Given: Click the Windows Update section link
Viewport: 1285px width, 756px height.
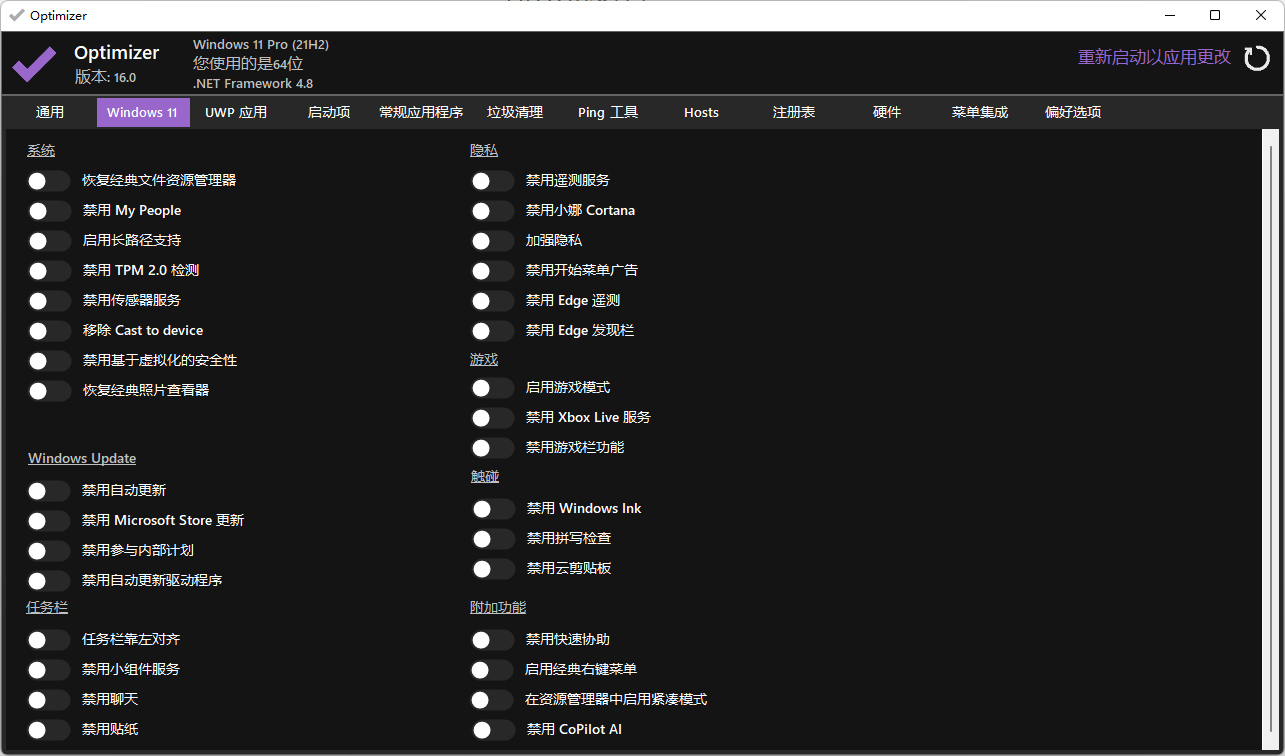Looking at the screenshot, I should click(x=82, y=458).
